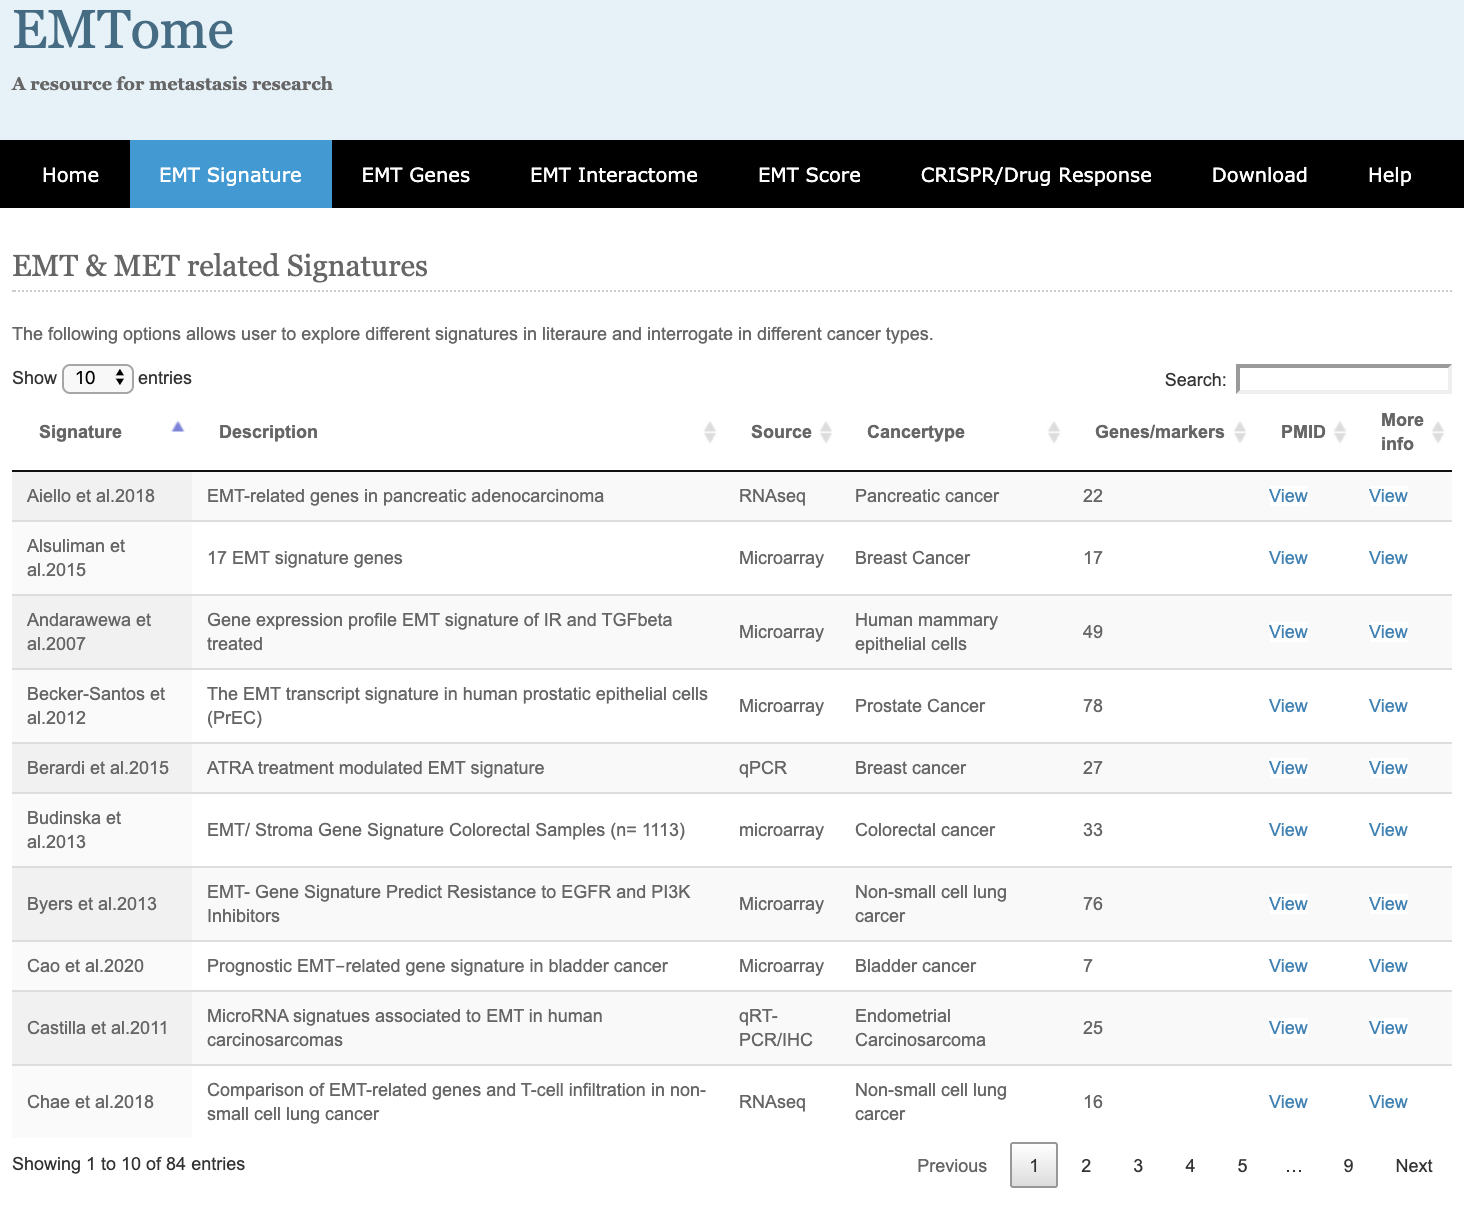Screen dimensions: 1464x1208
Task: Sort table by Description column arrows
Action: click(710, 432)
